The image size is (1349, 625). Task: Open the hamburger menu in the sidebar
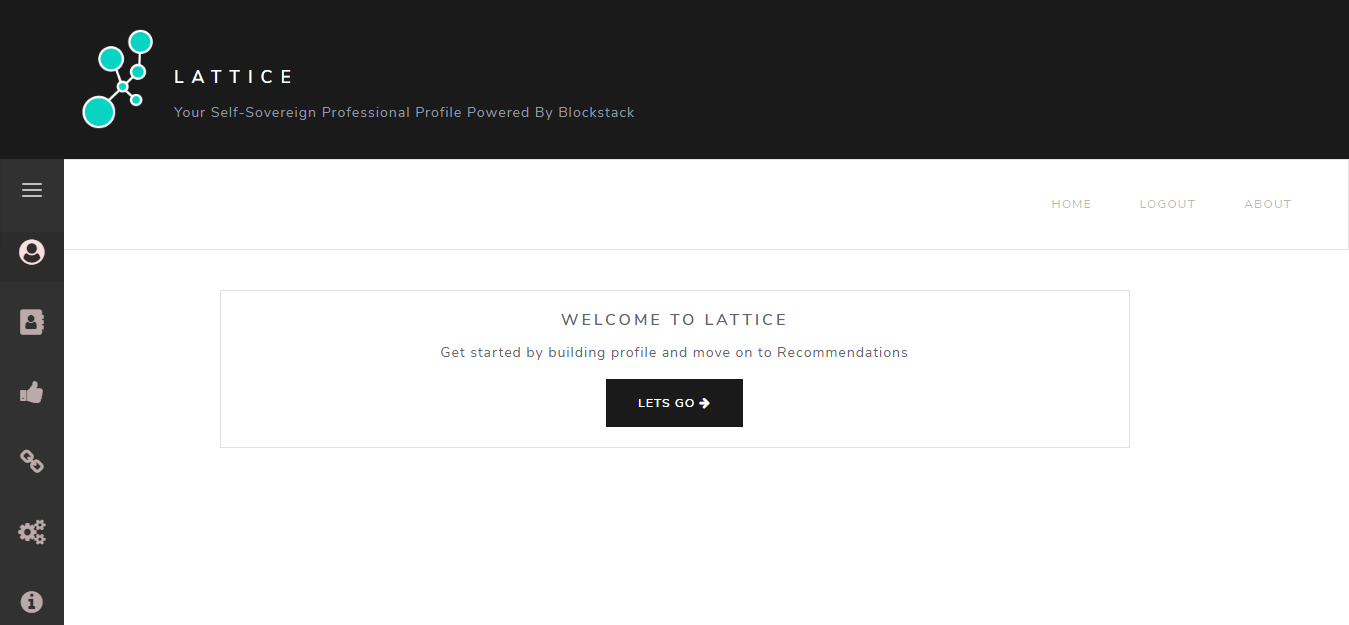pos(31,189)
